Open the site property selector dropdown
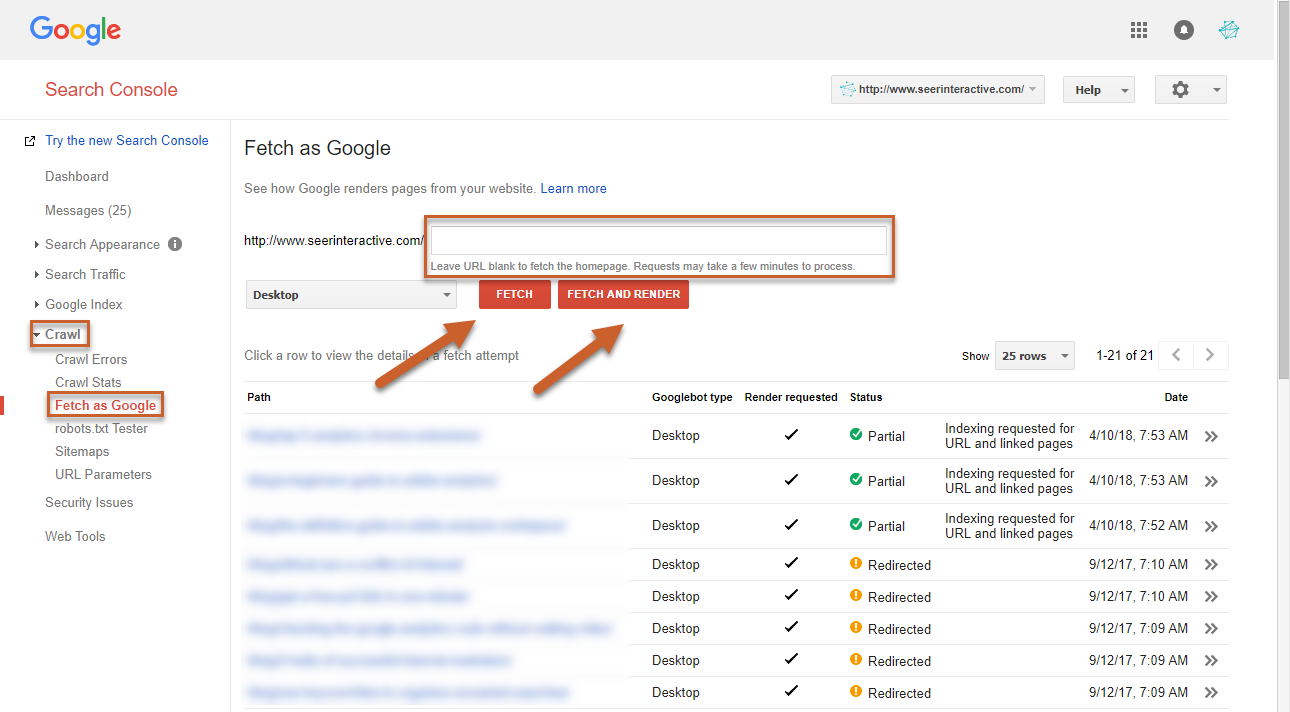The width and height of the screenshot is (1290, 712). point(937,90)
